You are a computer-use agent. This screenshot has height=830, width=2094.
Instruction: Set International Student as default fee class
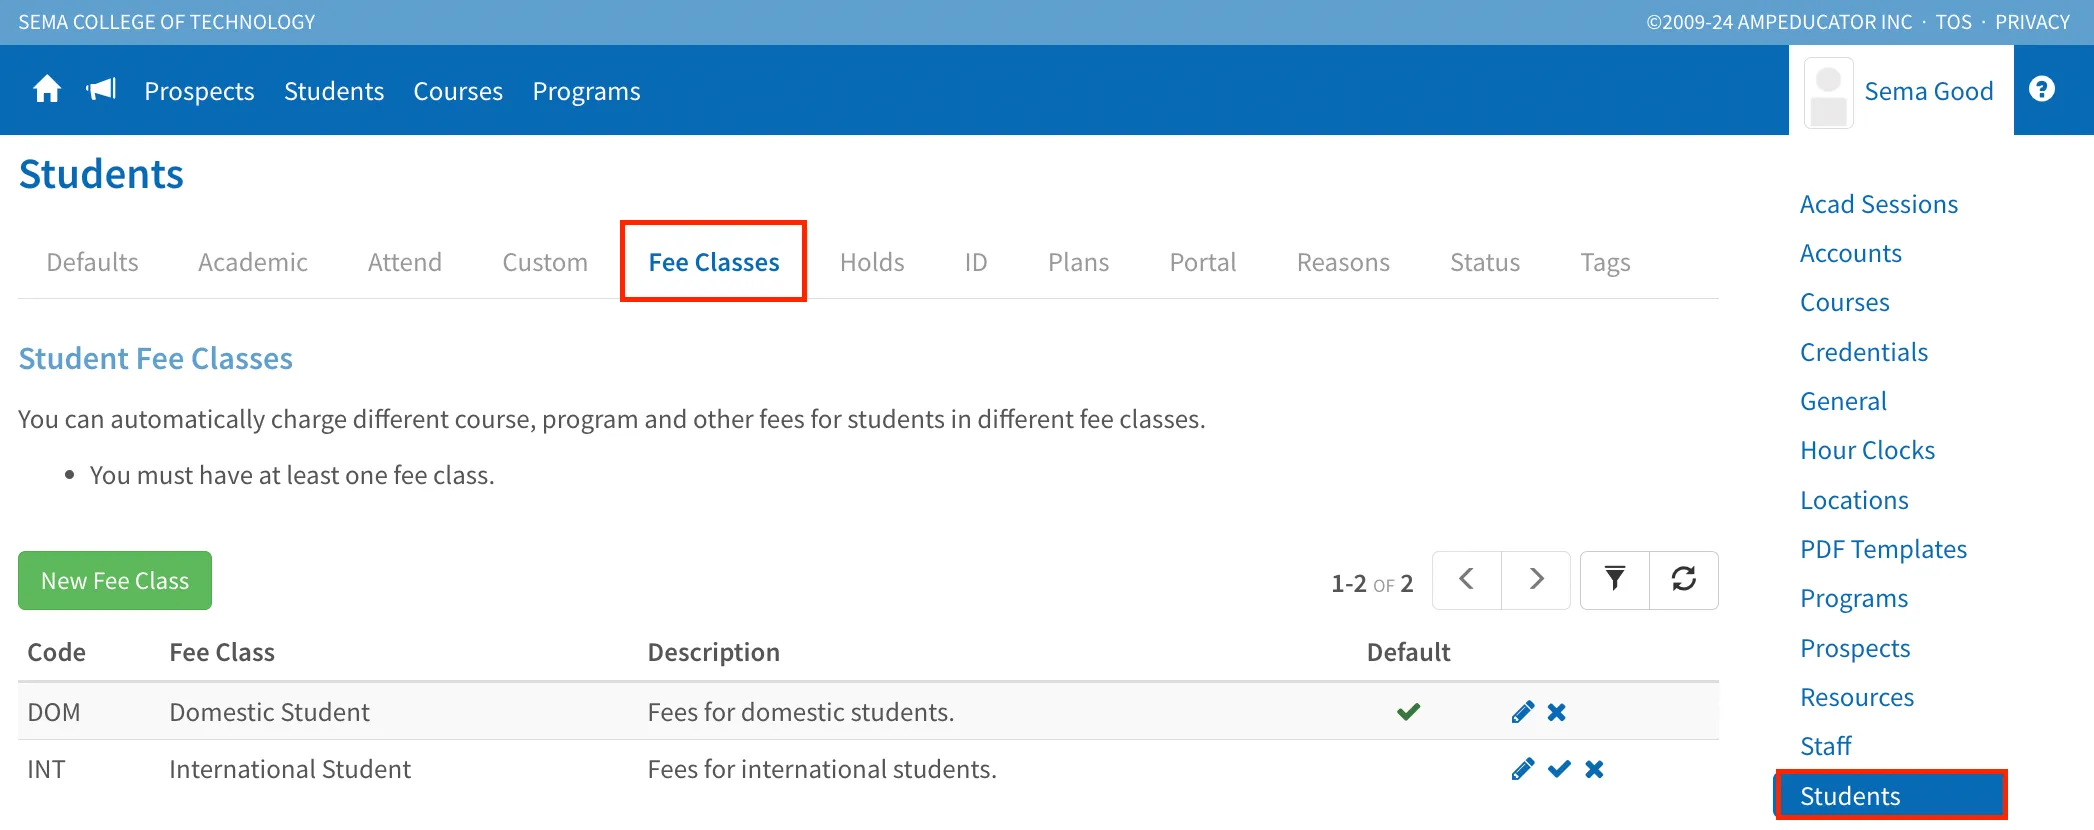[x=1558, y=769]
